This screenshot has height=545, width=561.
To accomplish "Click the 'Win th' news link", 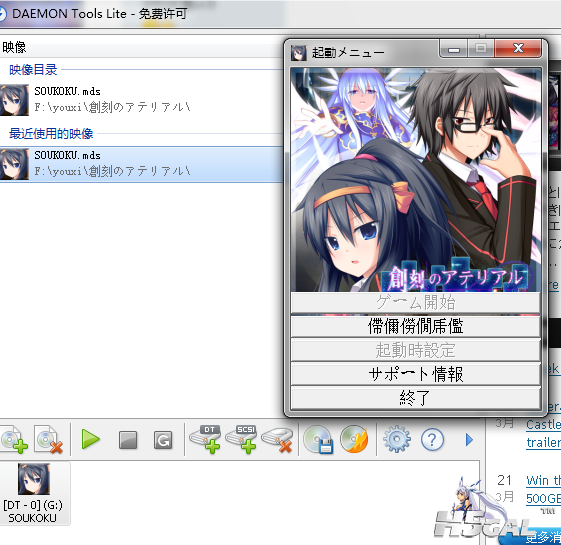I will [x=543, y=480].
